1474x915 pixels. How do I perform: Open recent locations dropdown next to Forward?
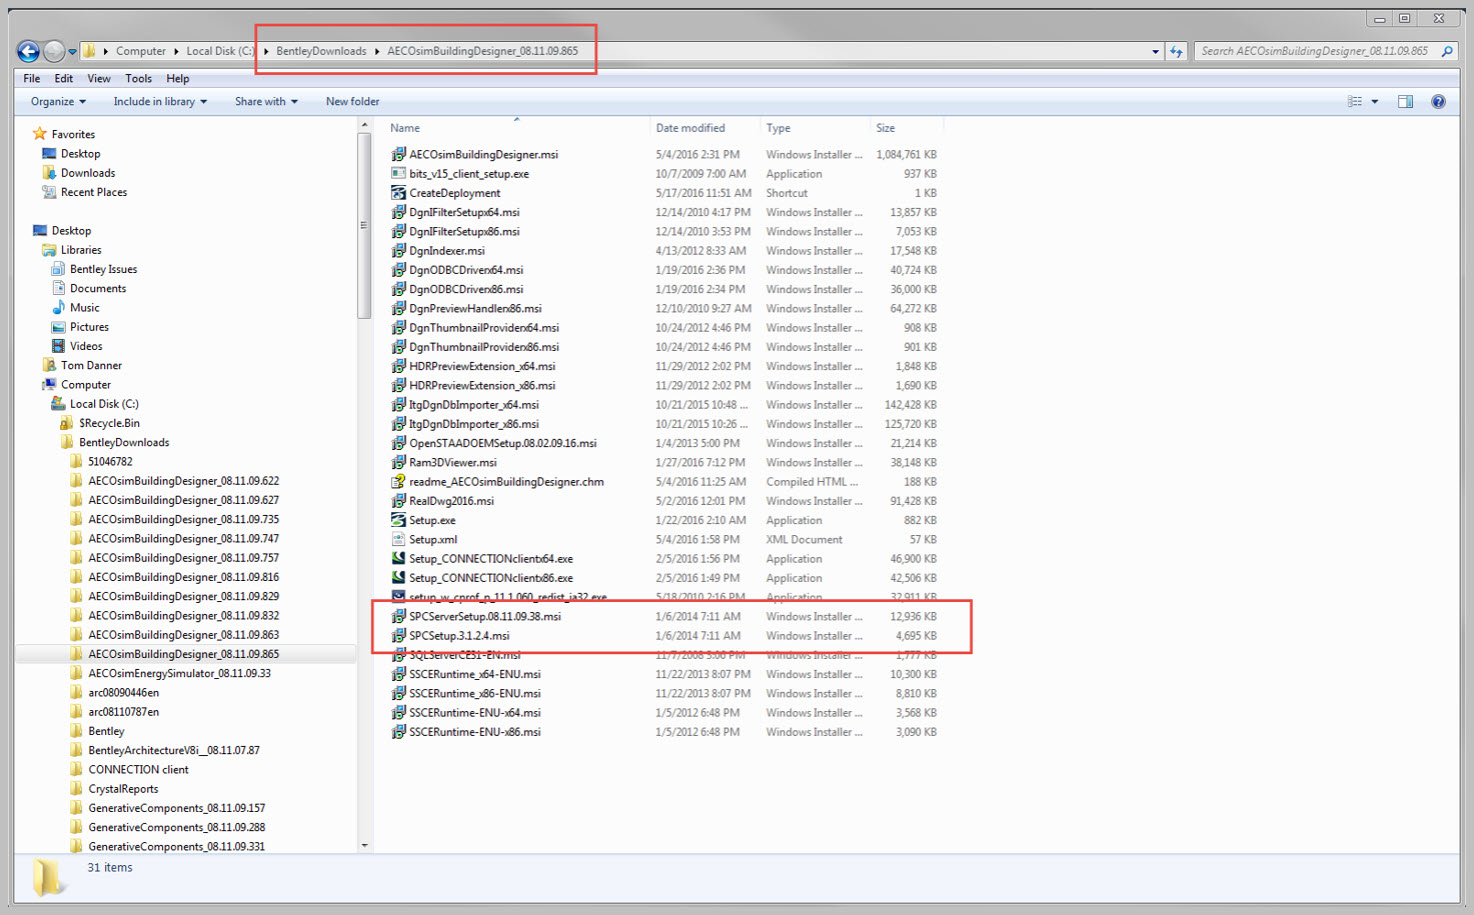(x=72, y=52)
